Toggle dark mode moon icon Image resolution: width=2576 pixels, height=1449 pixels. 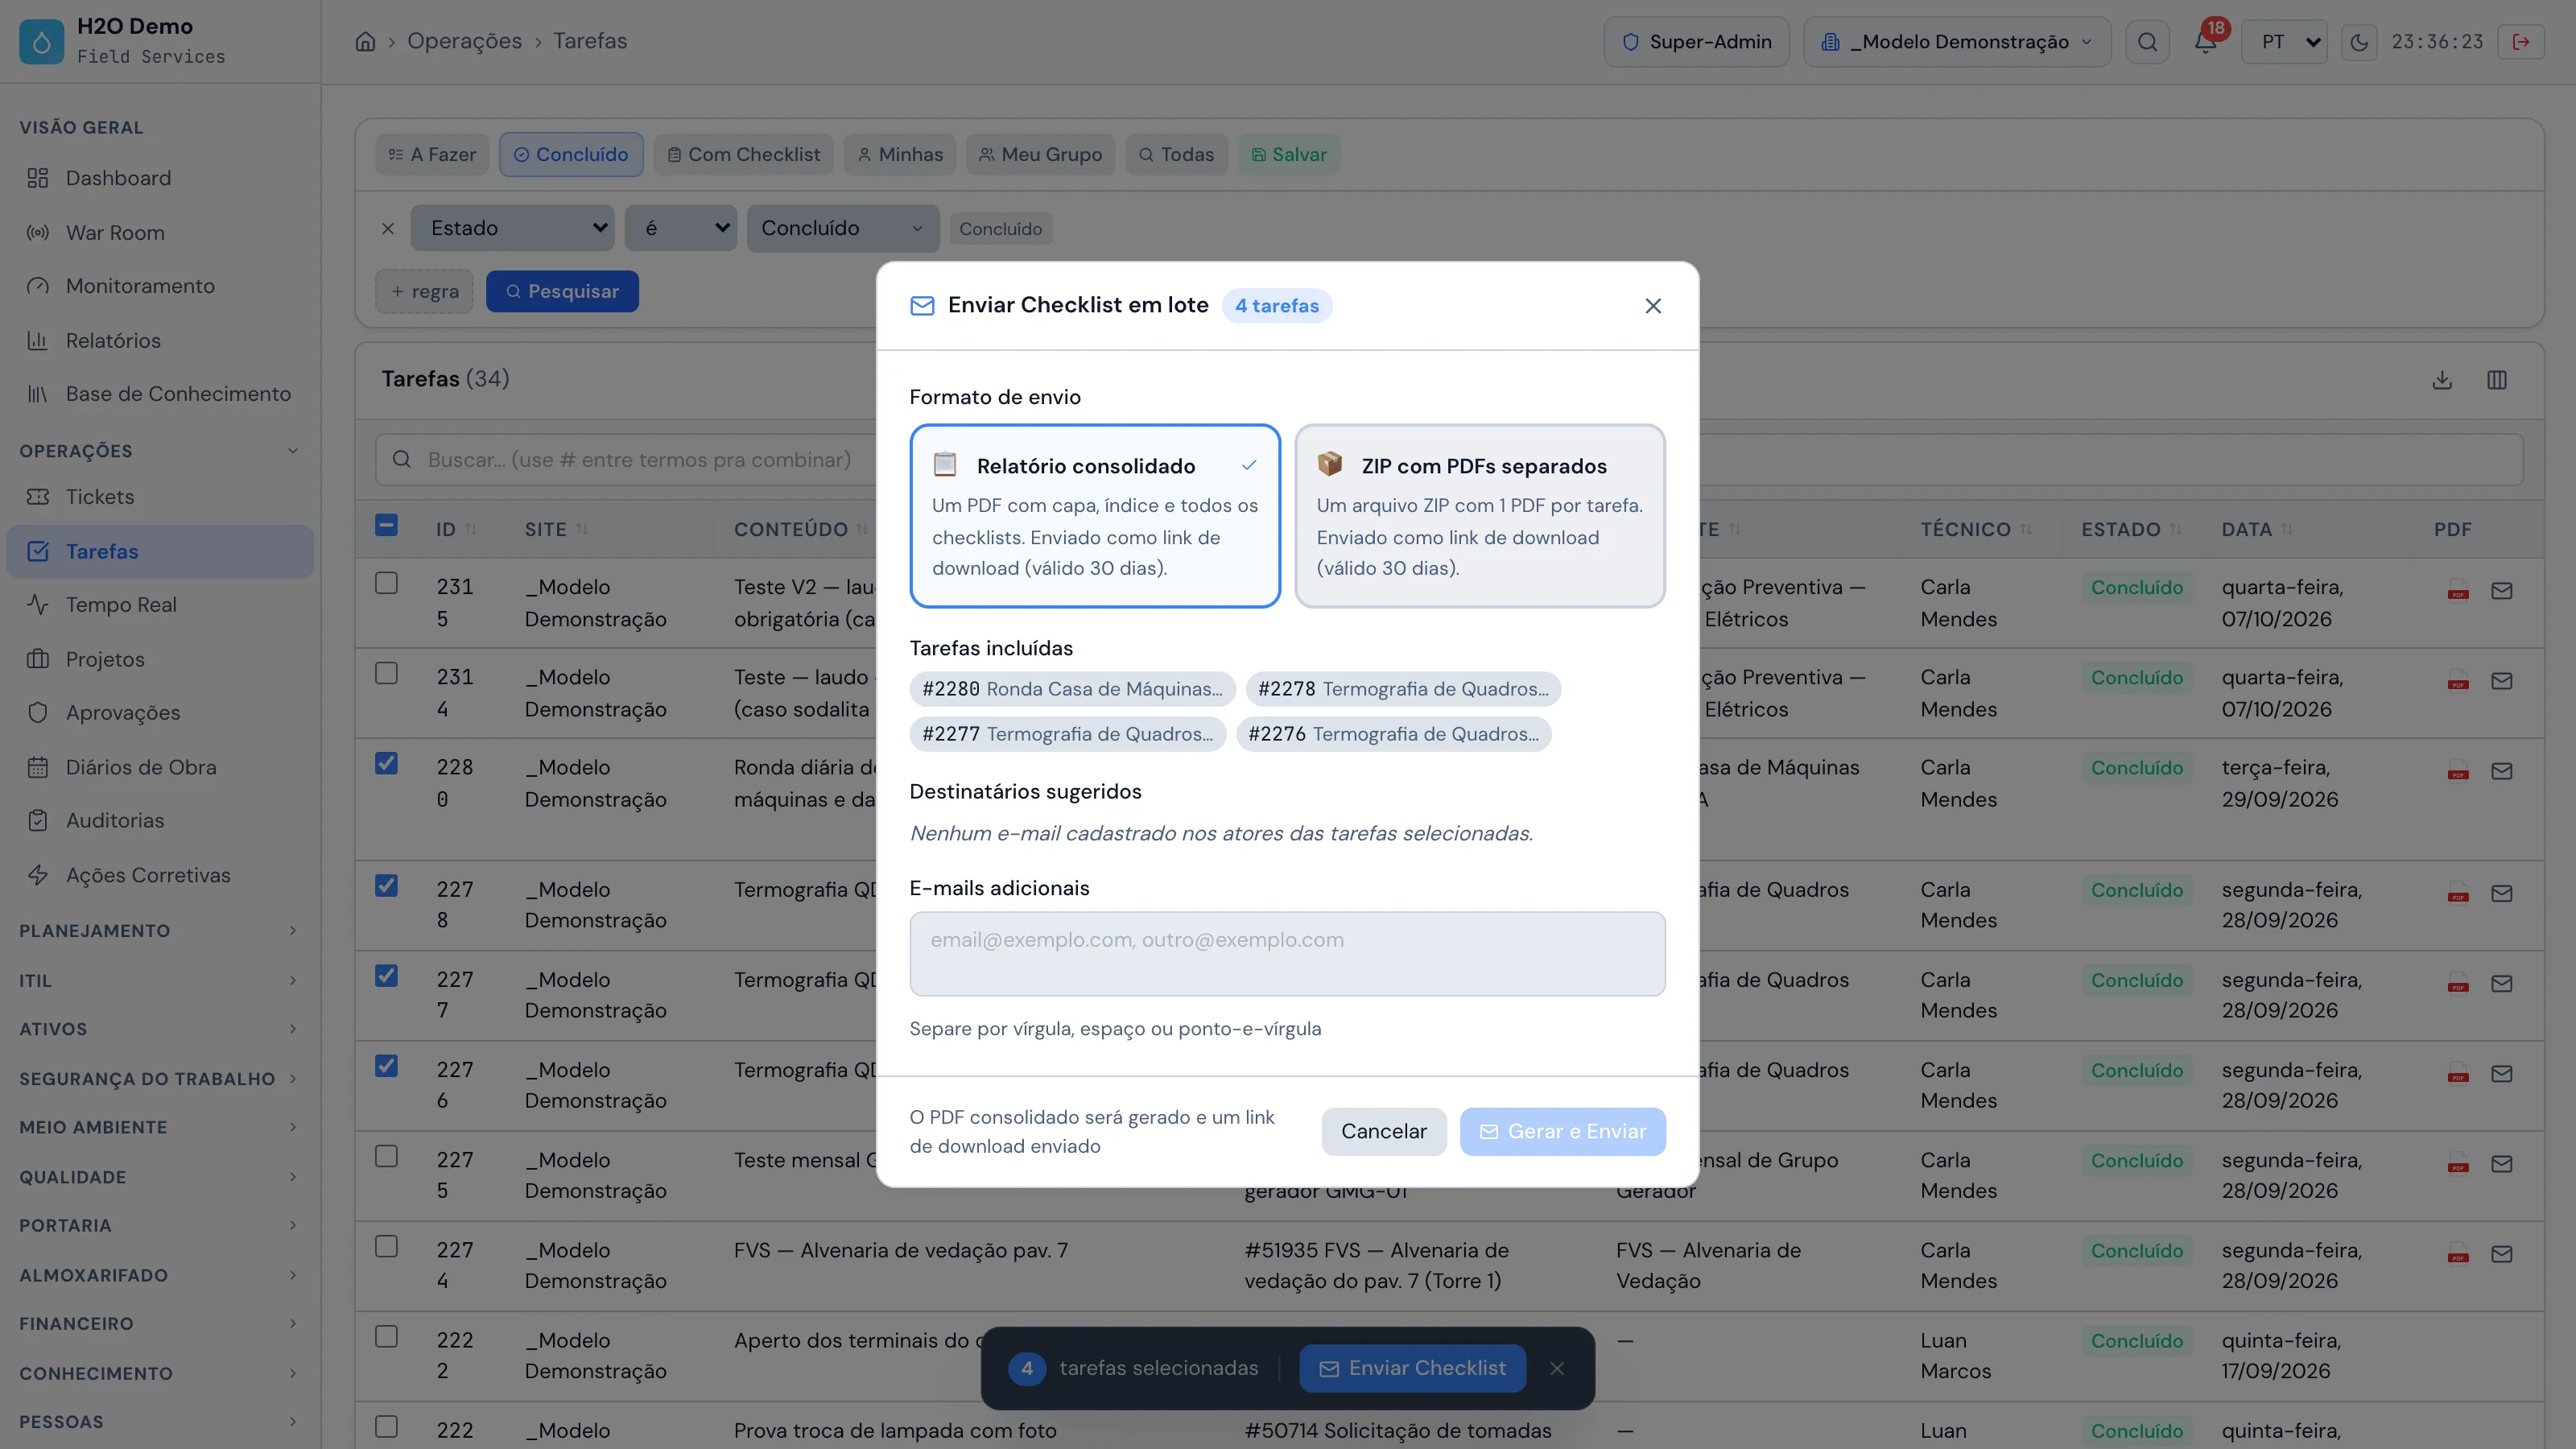(2358, 42)
